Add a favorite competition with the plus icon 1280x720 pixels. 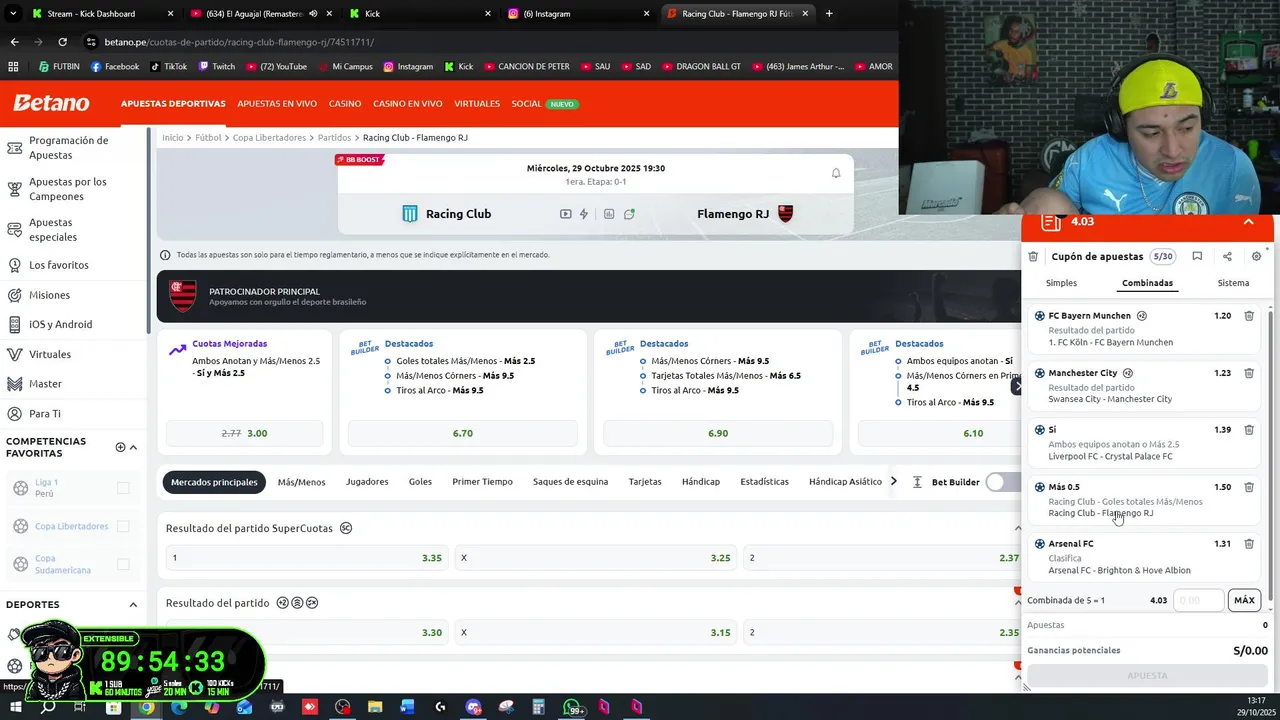tap(120, 447)
